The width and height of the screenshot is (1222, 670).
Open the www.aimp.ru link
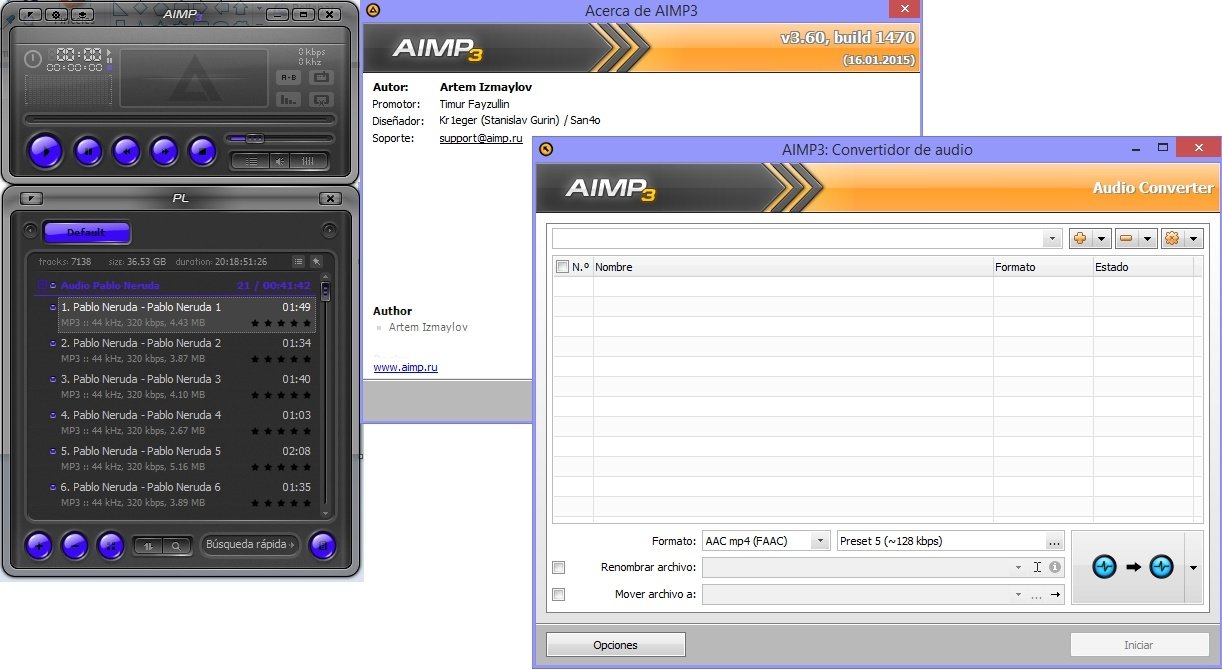coord(405,367)
